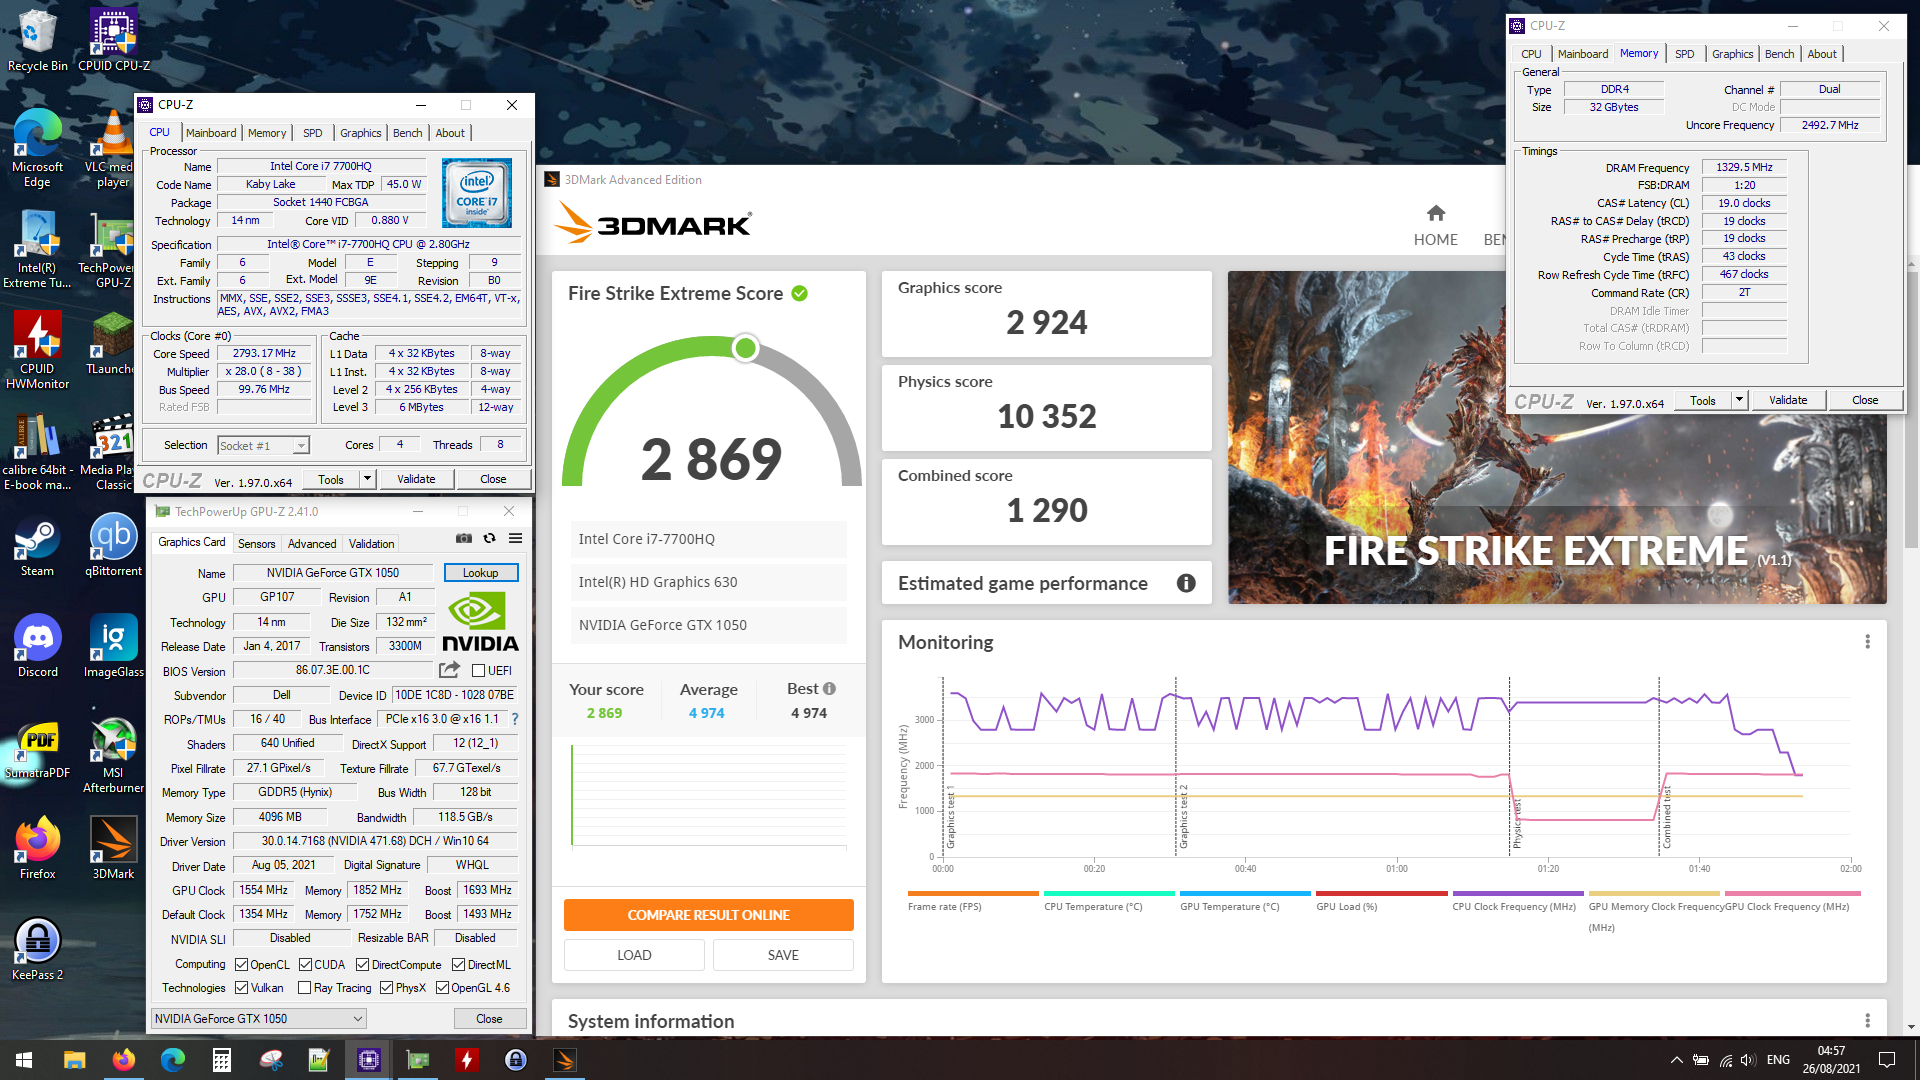
Task: Open the System information three-dot menu
Action: point(1867,1020)
